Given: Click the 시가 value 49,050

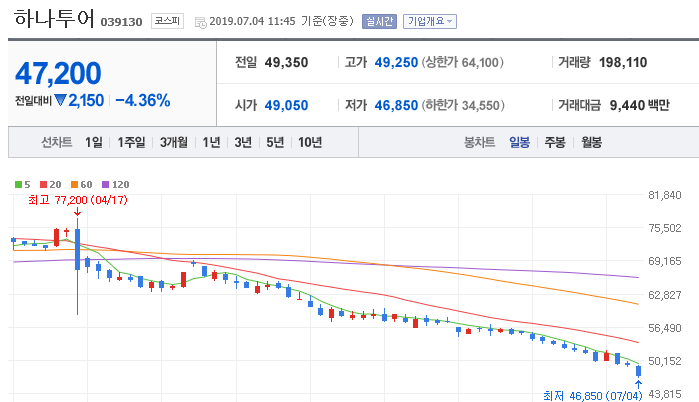Looking at the screenshot, I should click(286, 106).
